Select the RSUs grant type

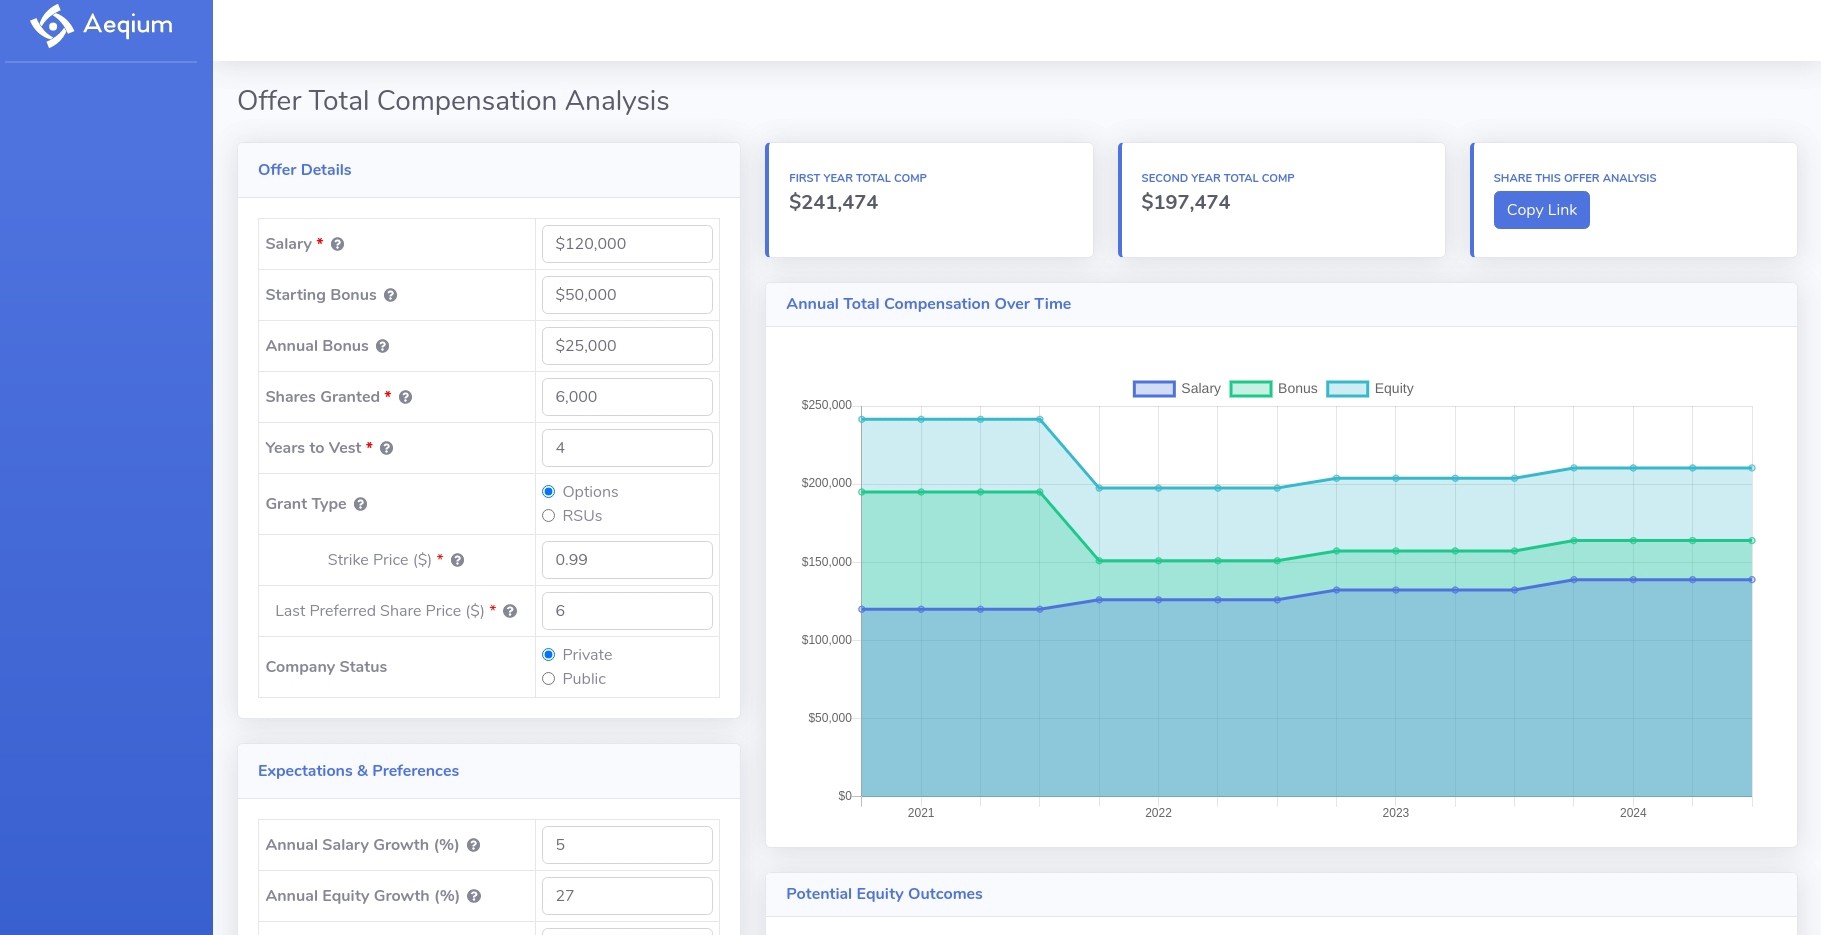(x=549, y=516)
